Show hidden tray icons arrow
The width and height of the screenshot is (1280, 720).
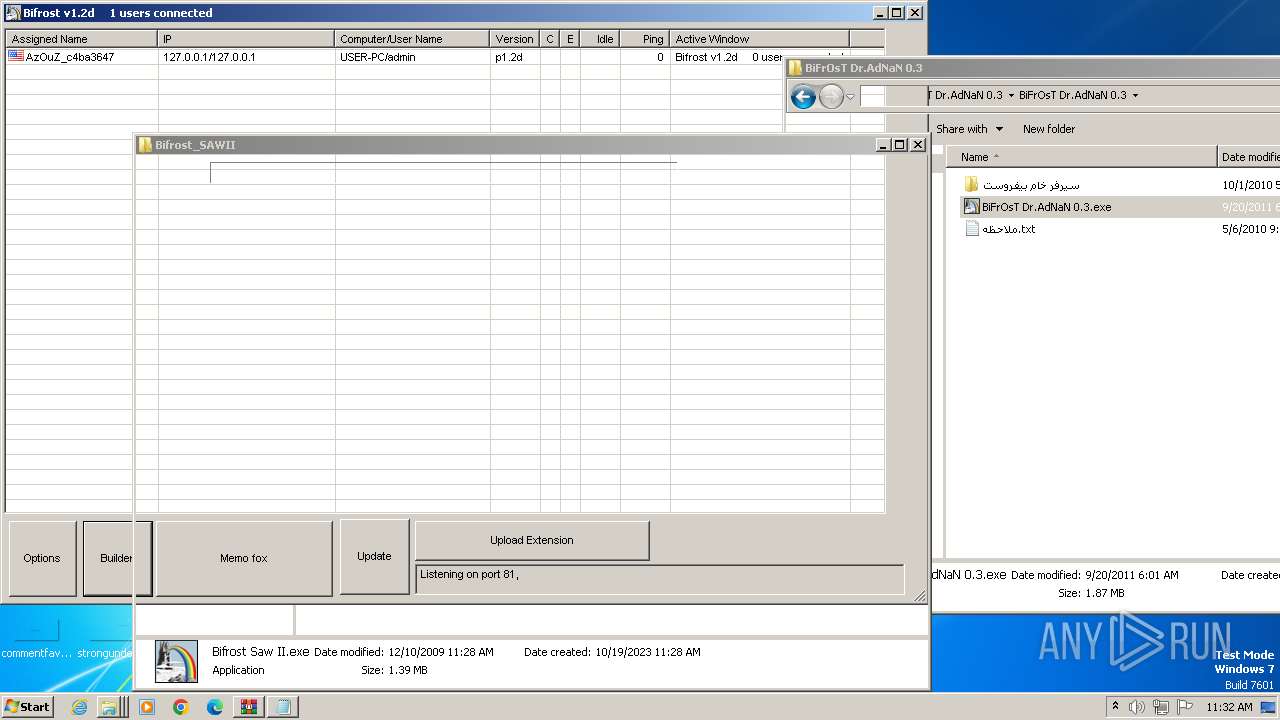click(1115, 707)
